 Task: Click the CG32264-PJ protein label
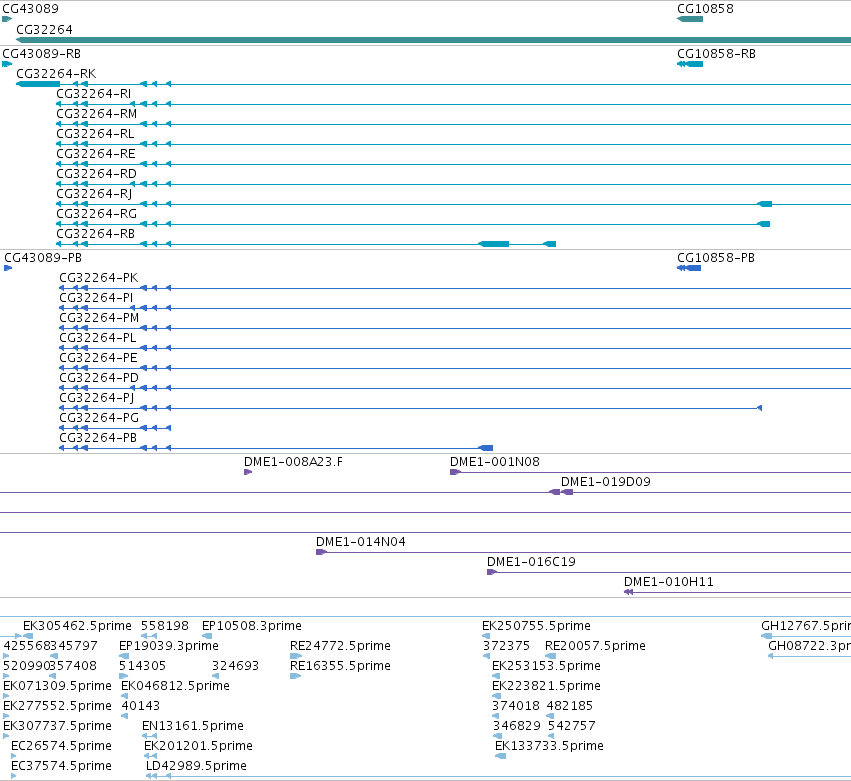click(x=97, y=398)
